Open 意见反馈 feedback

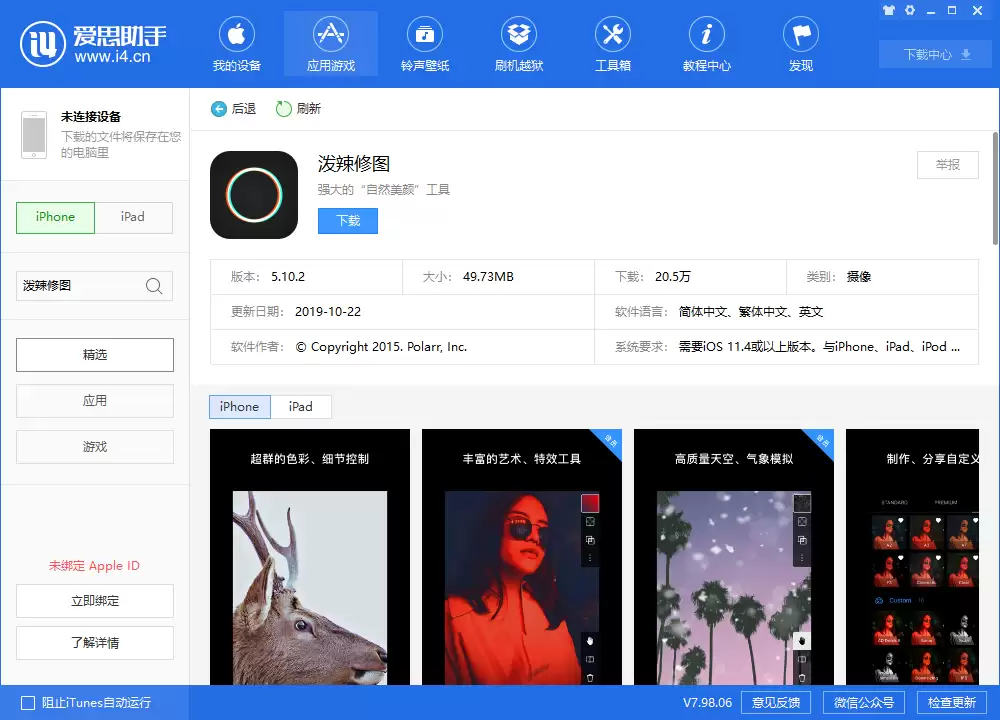776,703
